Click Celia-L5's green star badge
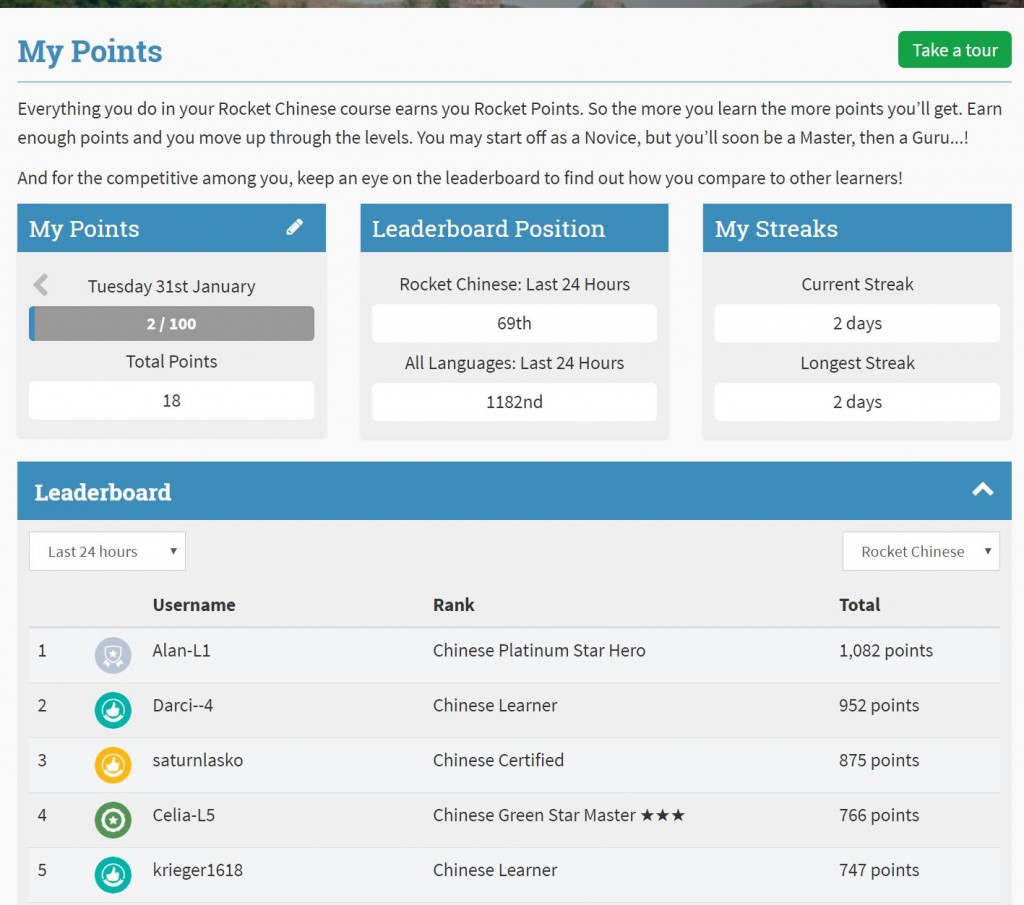Viewport: 1024px width, 905px height. pos(113,819)
